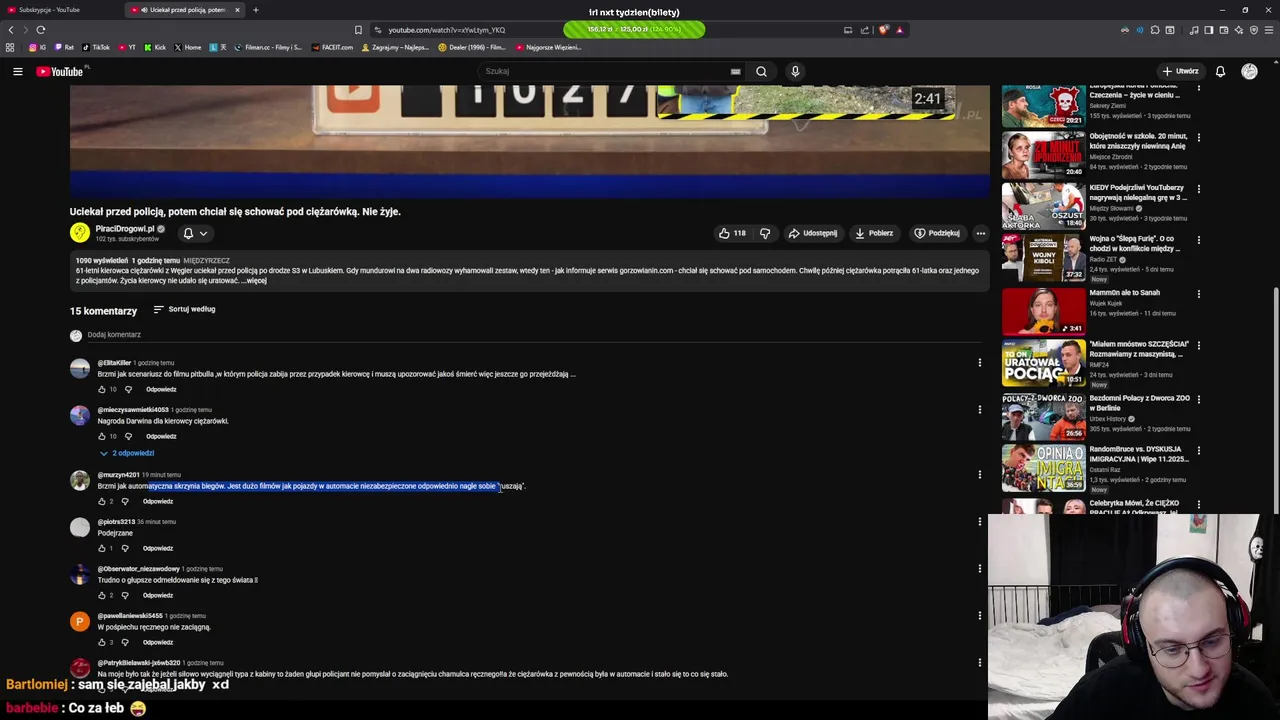The image size is (1280, 720).
Task: Open options menu for @marzyn4201 comment
Action: [979, 474]
